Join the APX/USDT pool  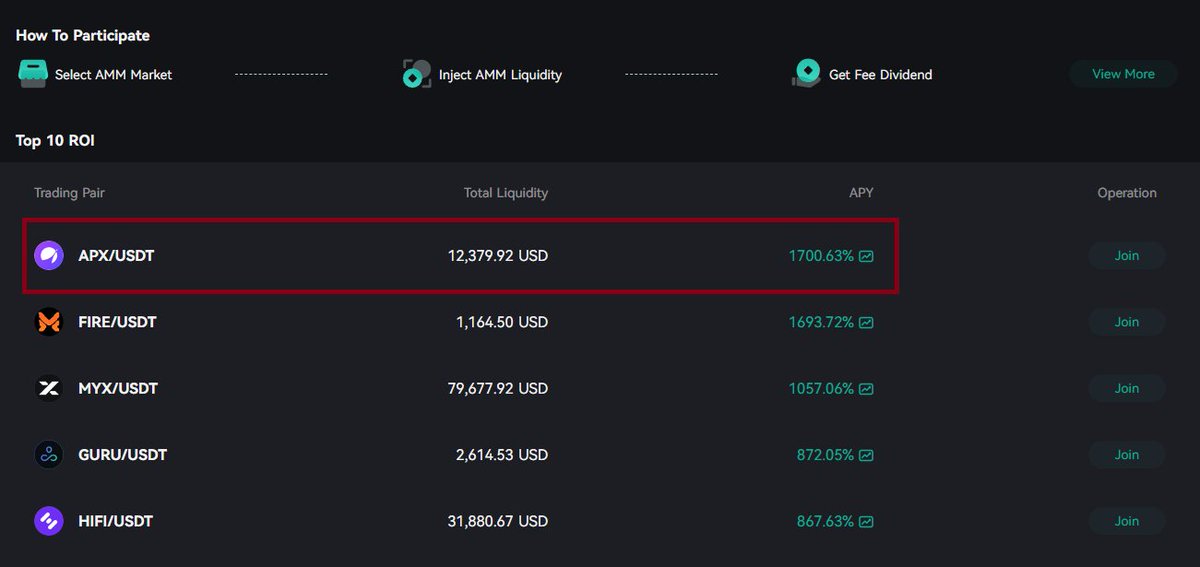(1127, 256)
